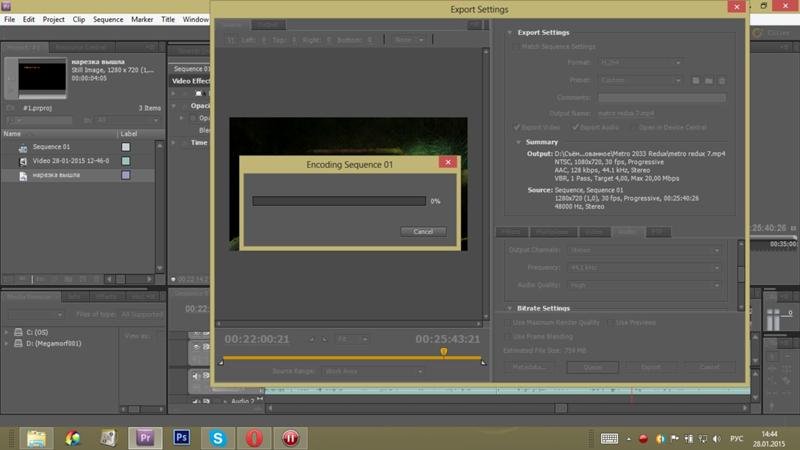Open the Edit menu

[29, 19]
